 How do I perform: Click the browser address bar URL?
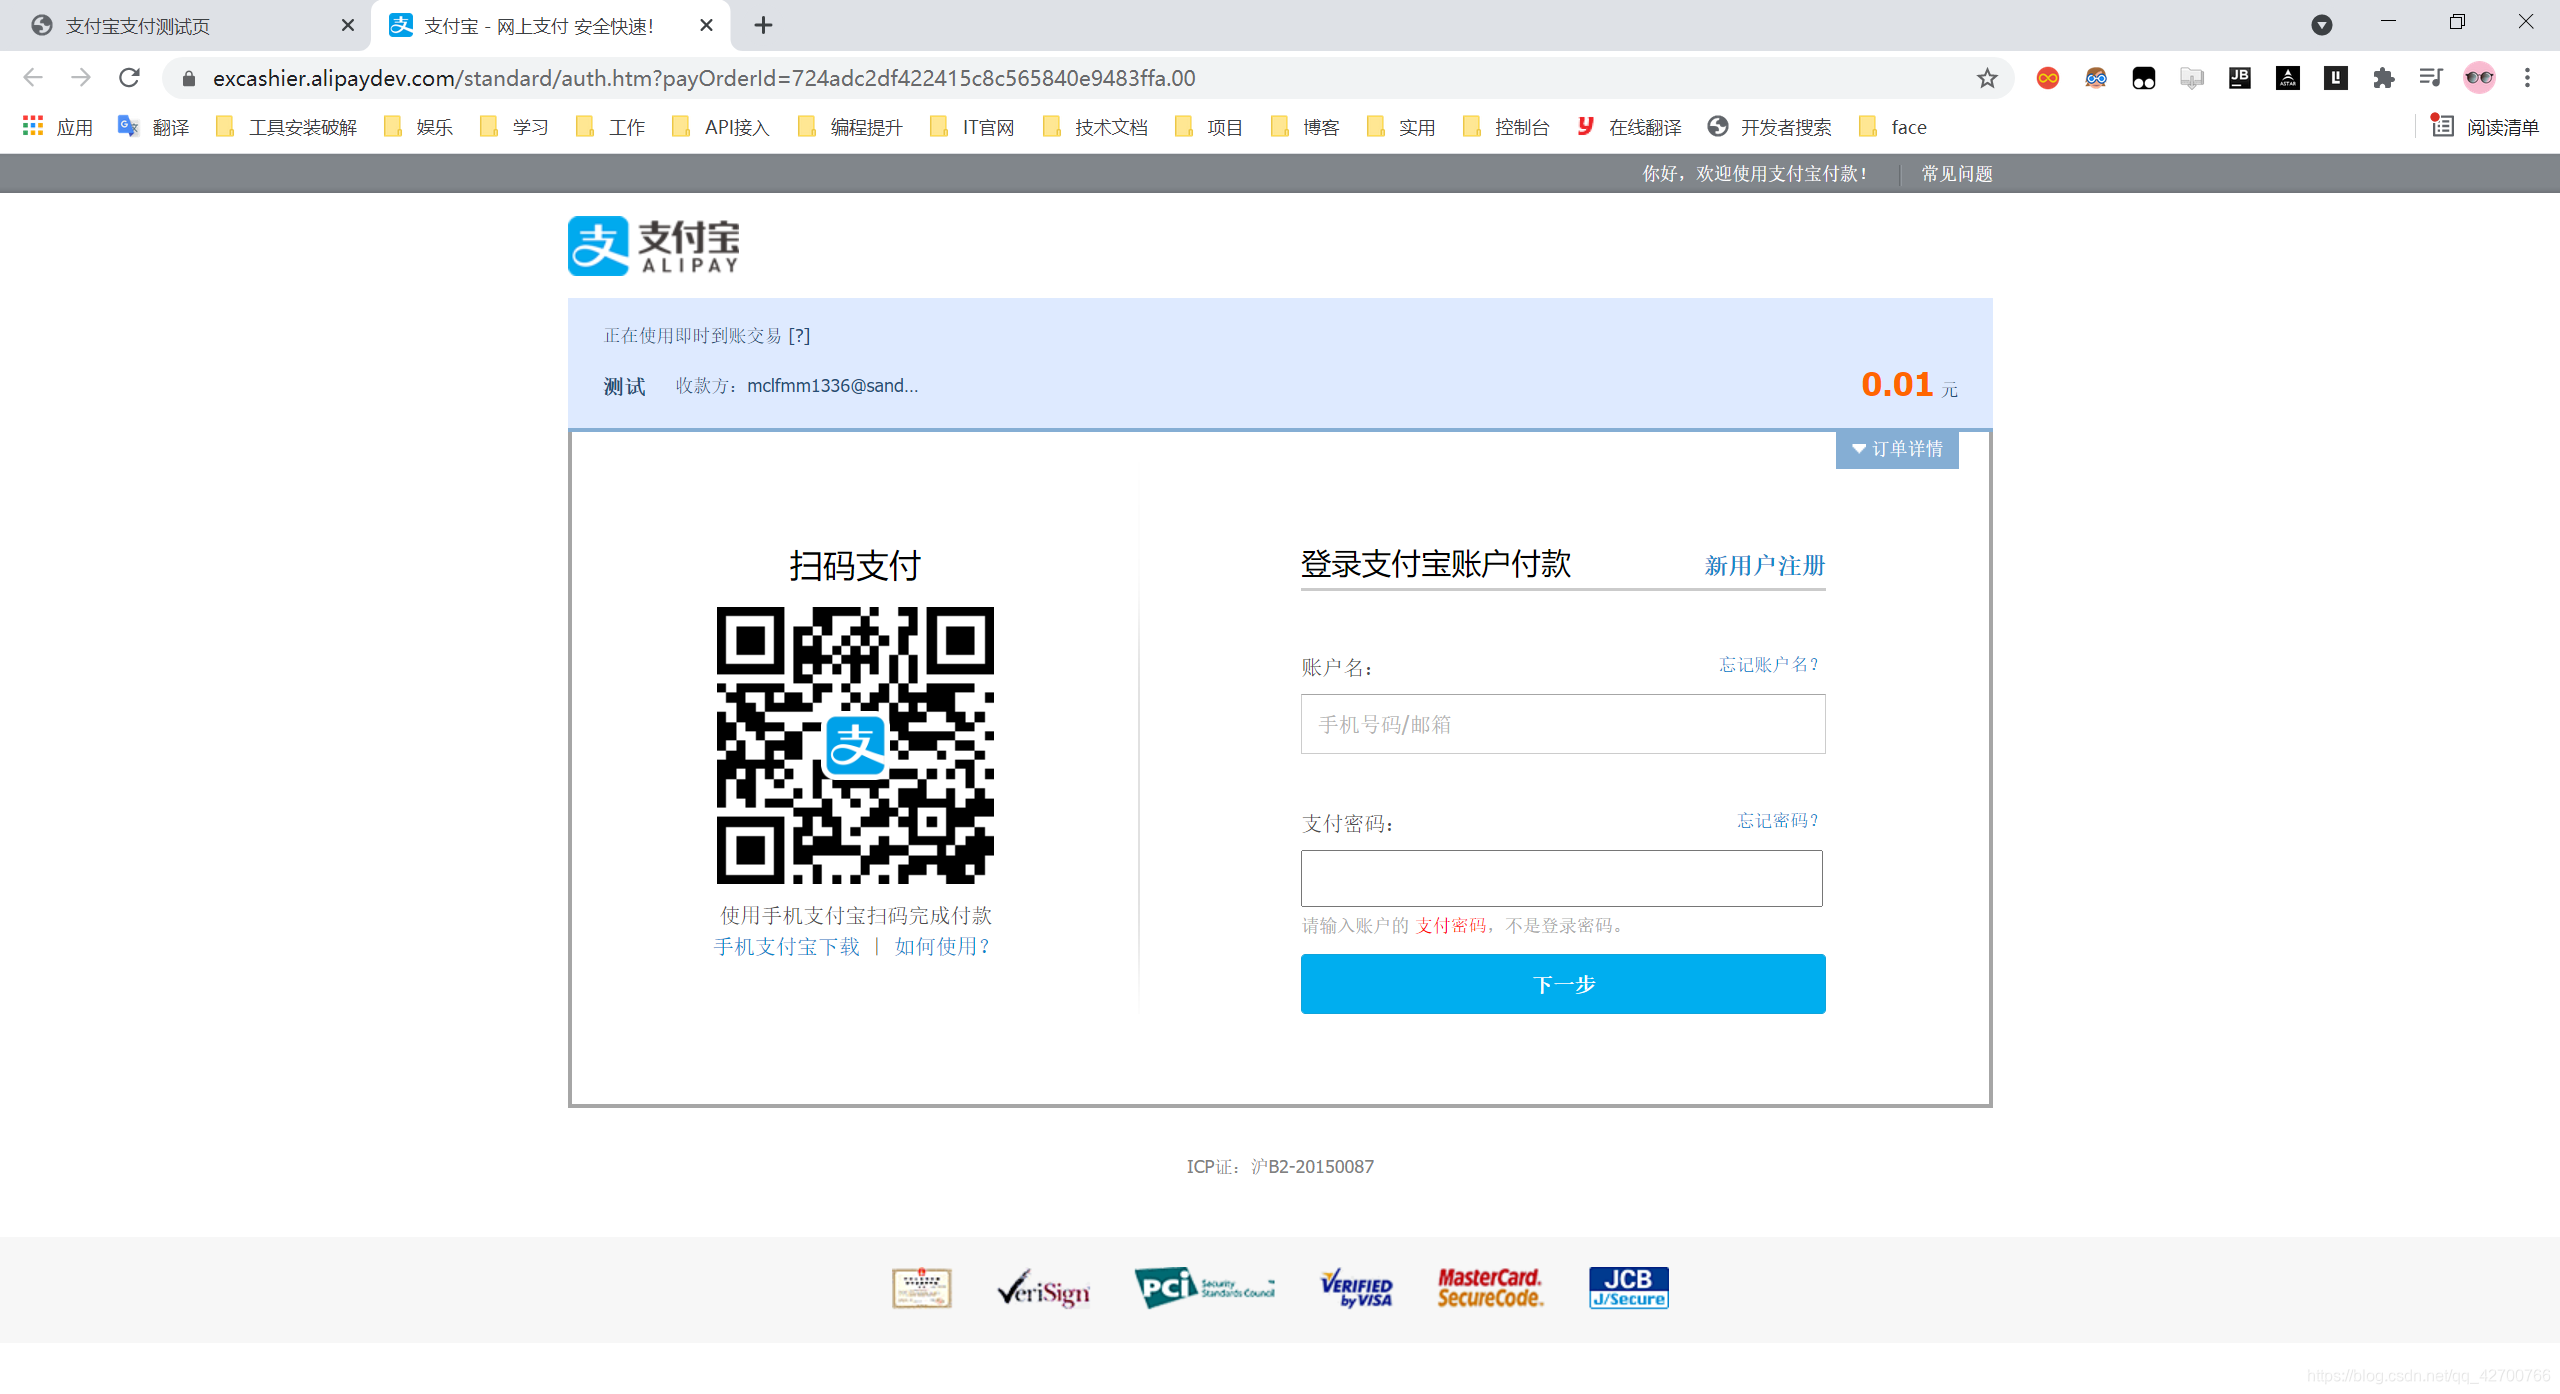[x=704, y=78]
